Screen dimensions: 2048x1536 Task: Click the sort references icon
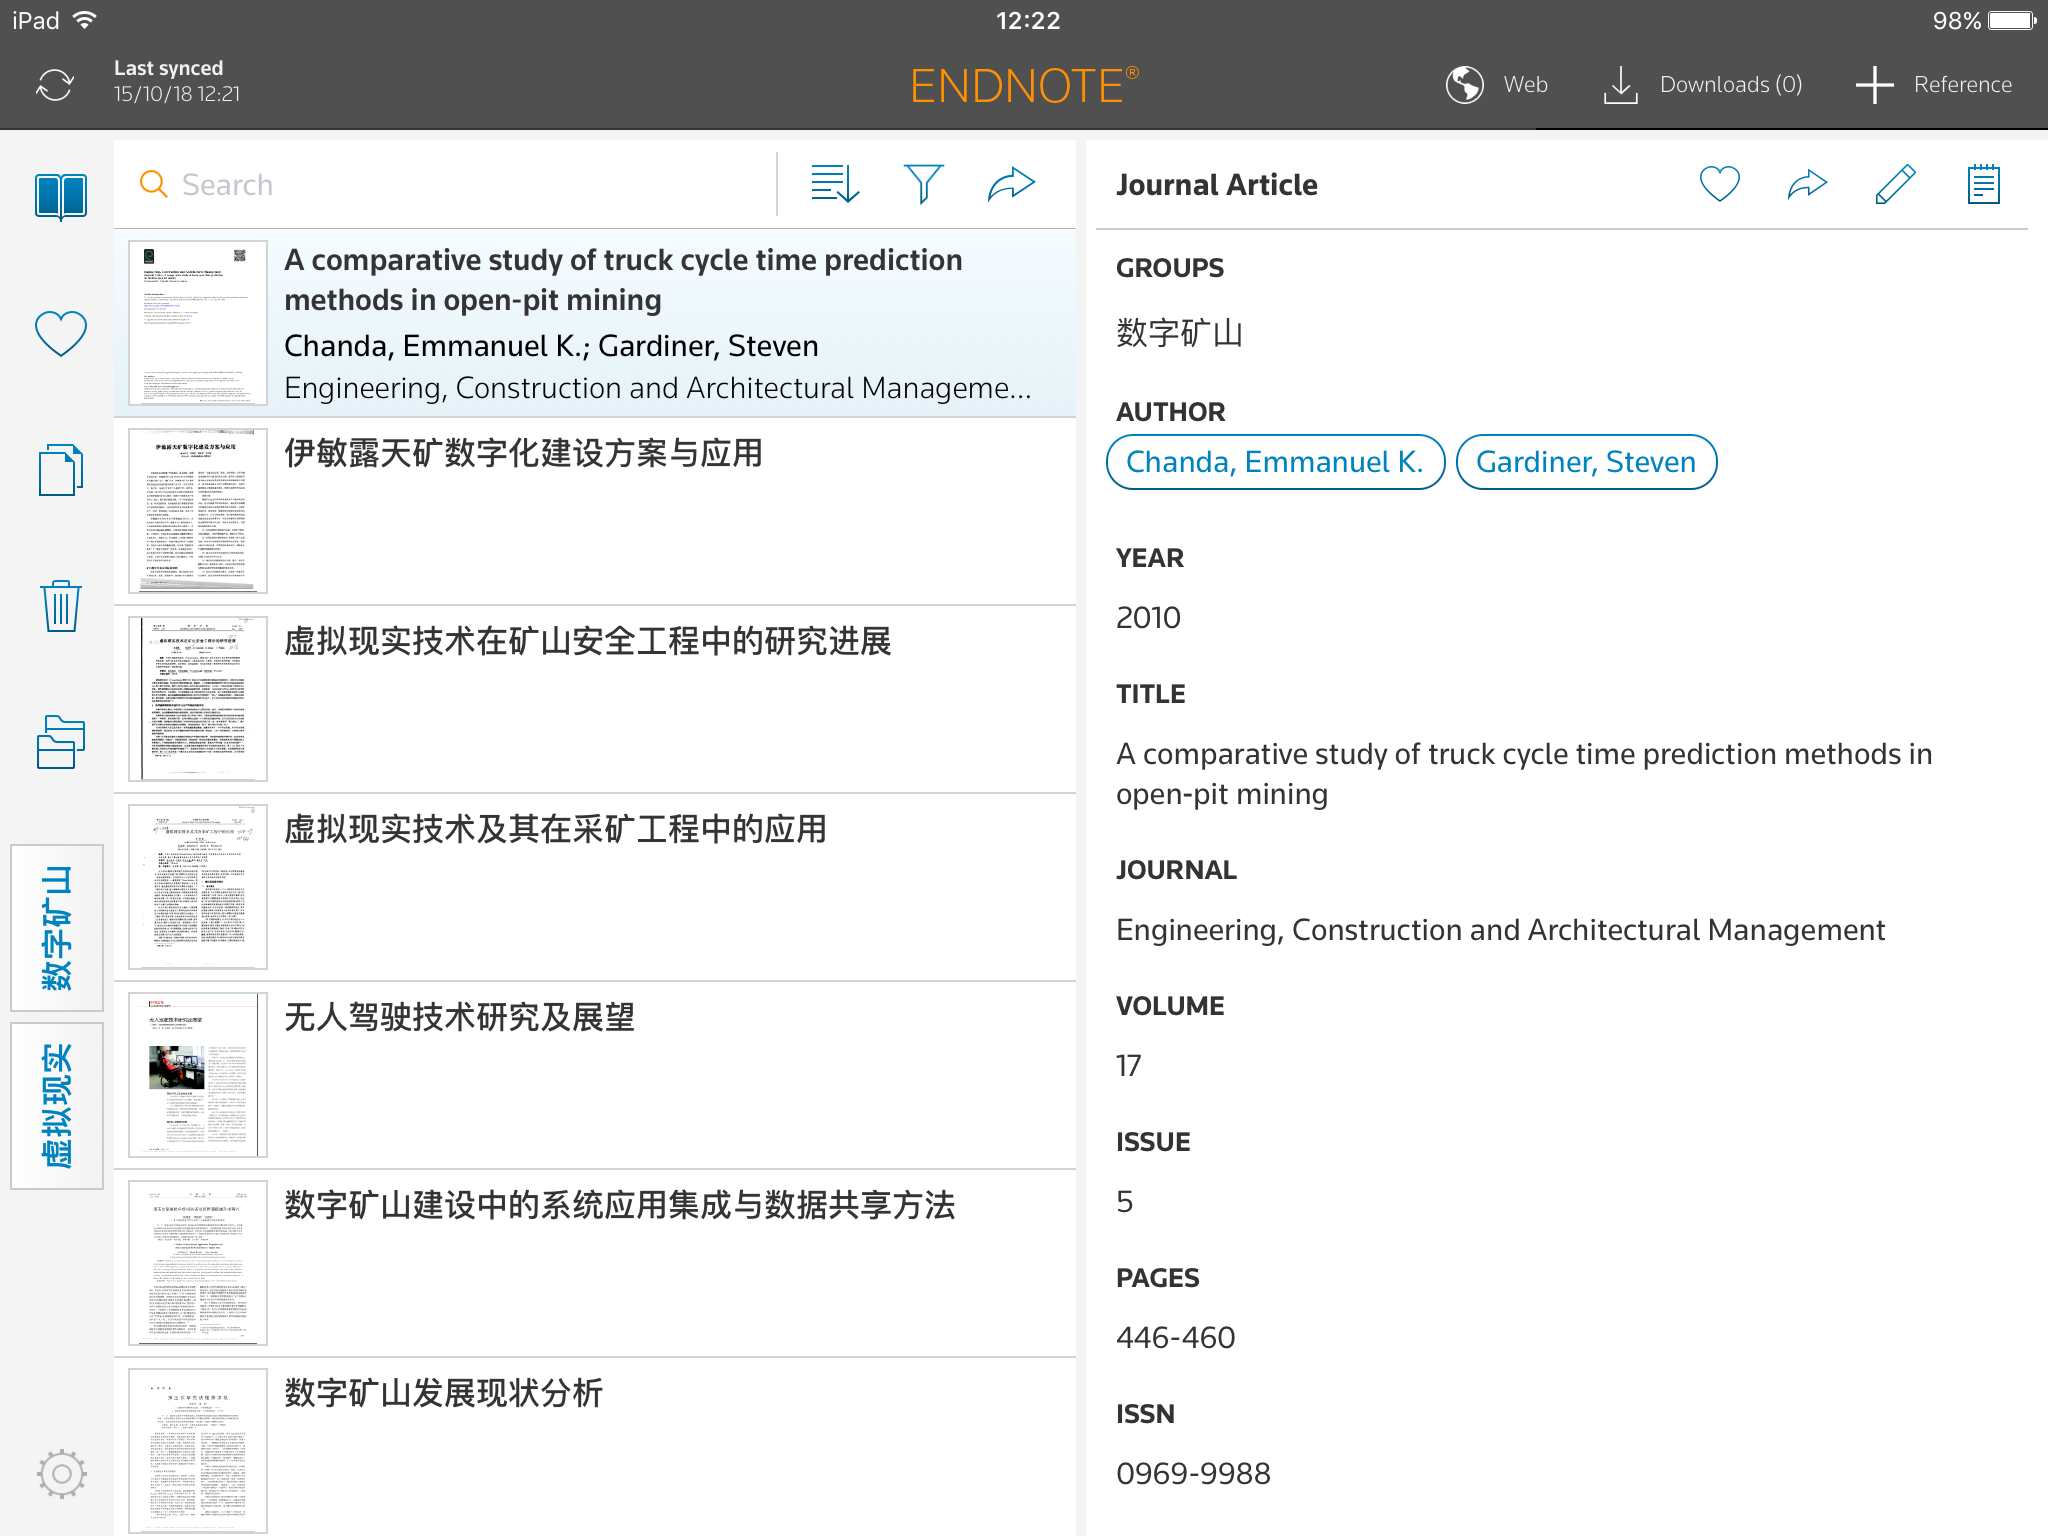834,184
